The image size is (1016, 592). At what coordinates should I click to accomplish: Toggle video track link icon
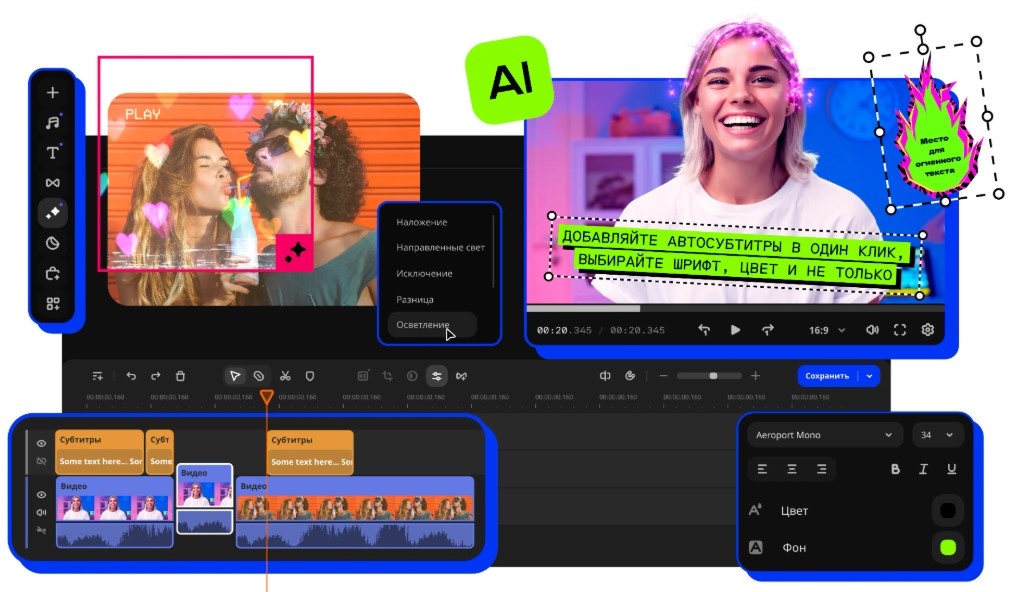point(41,530)
